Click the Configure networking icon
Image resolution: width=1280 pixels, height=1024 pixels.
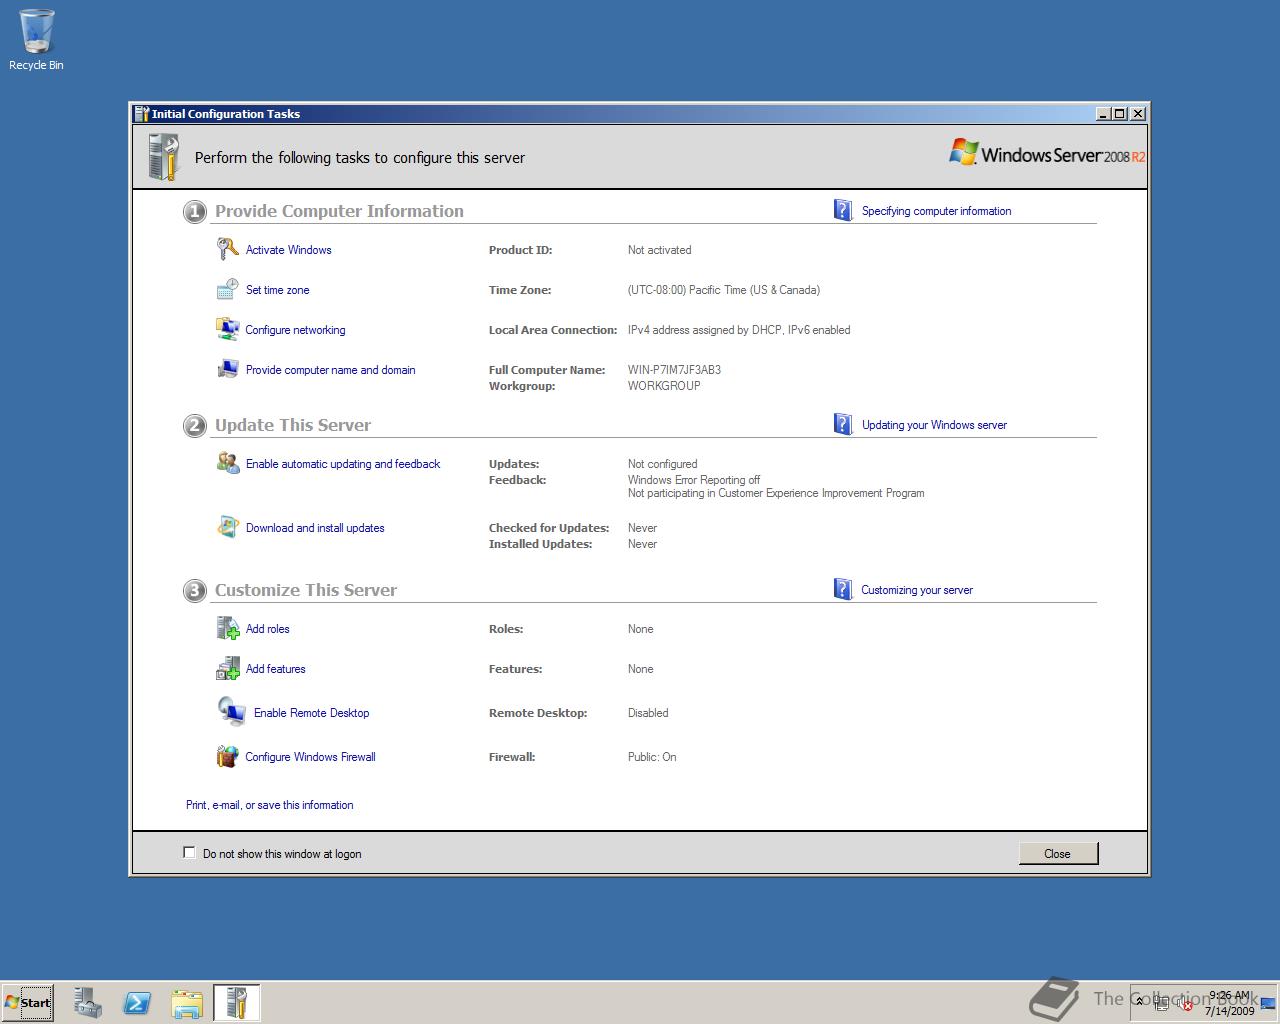[x=228, y=329]
